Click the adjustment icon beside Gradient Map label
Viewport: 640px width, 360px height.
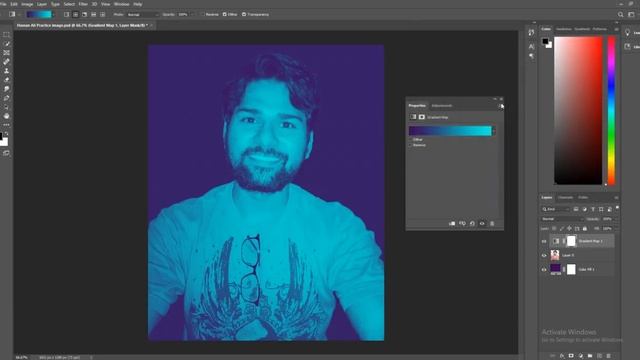(x=413, y=117)
